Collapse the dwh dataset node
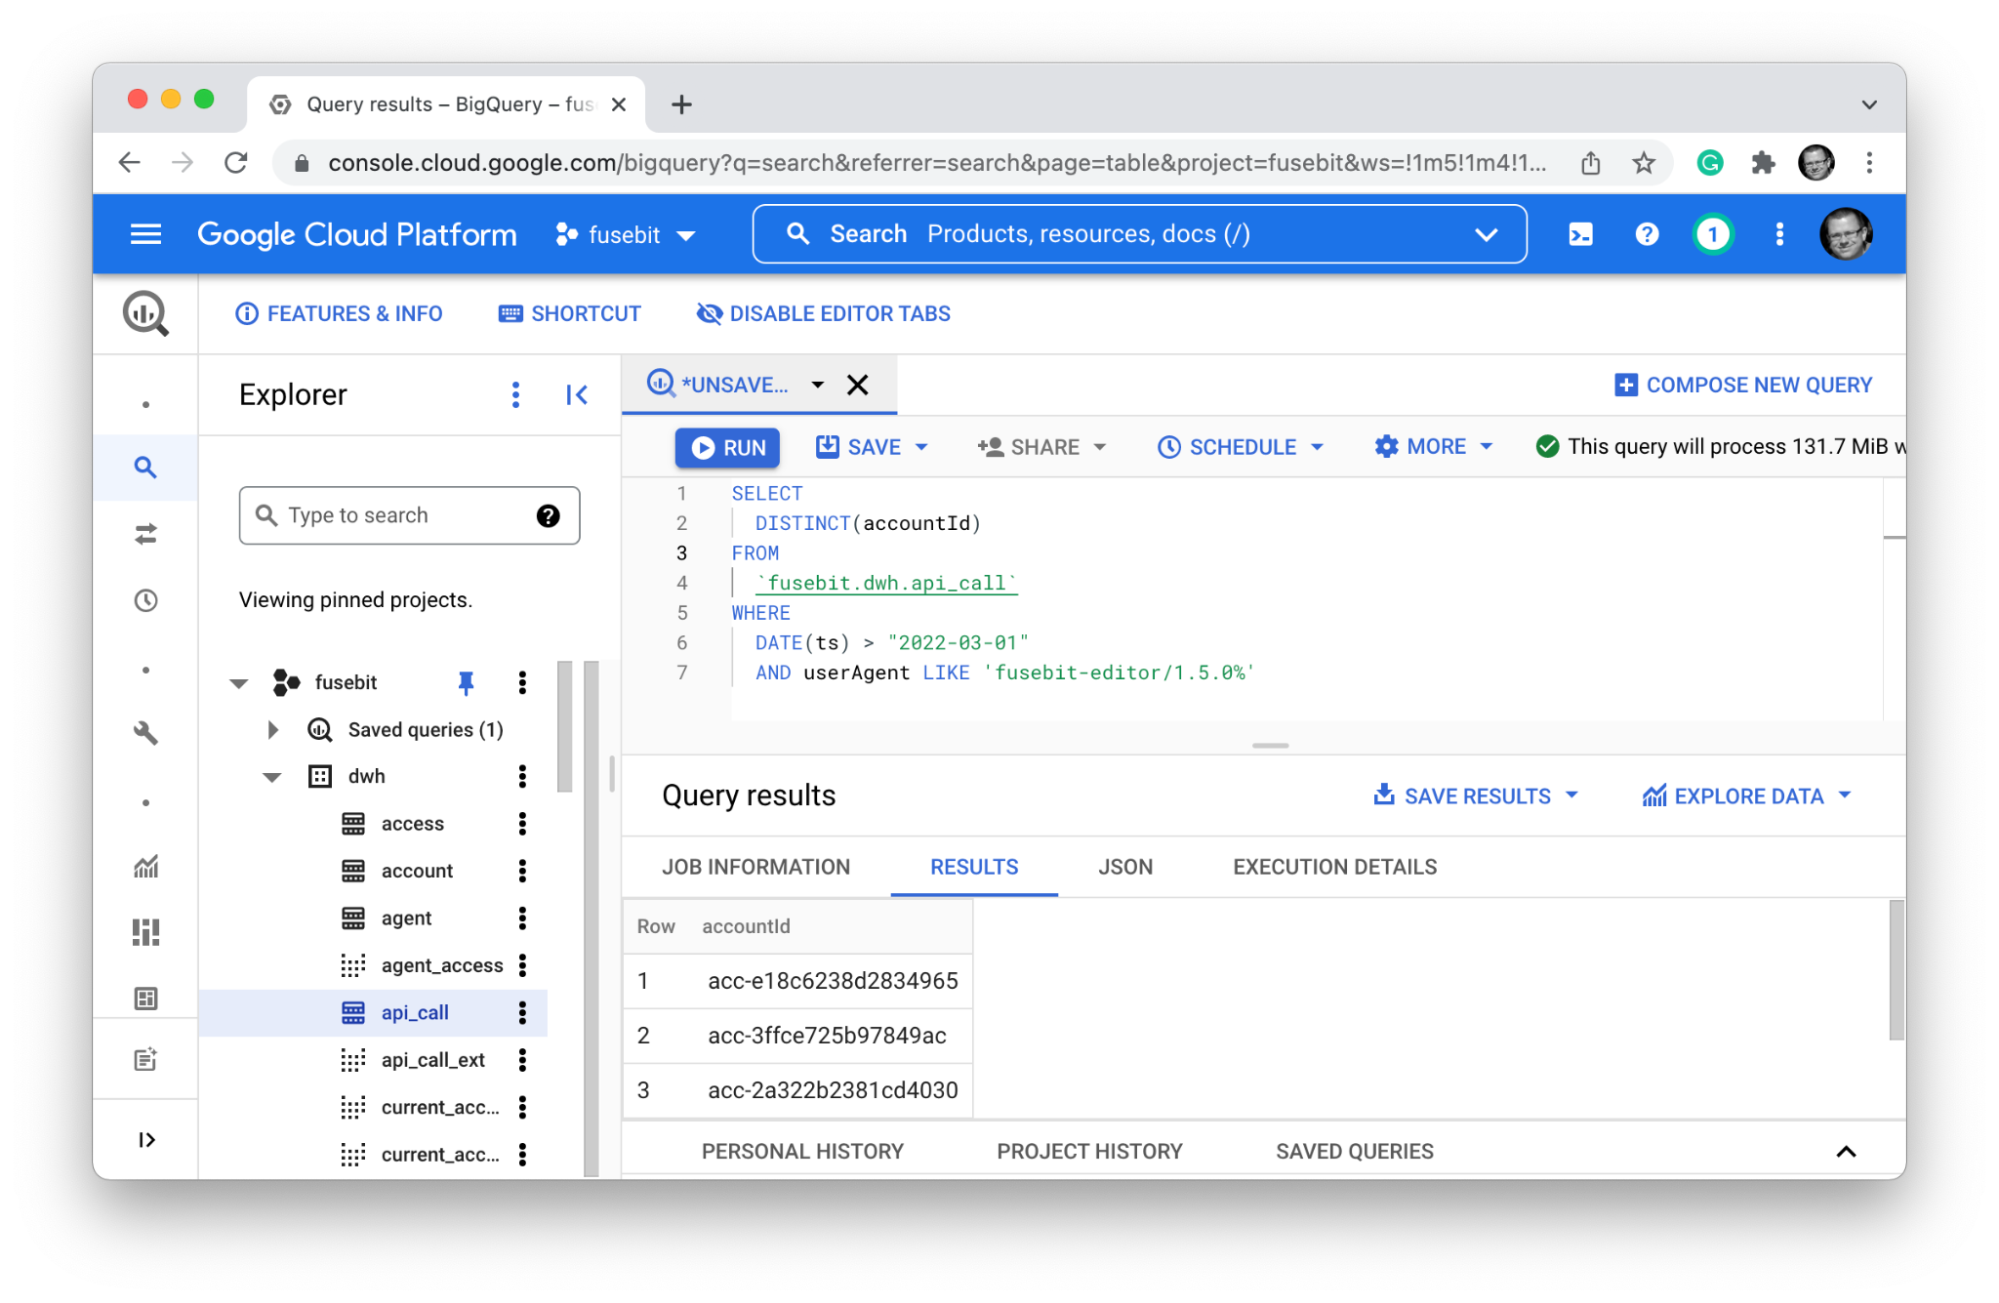Image resolution: width=1999 pixels, height=1303 pixels. click(x=272, y=777)
